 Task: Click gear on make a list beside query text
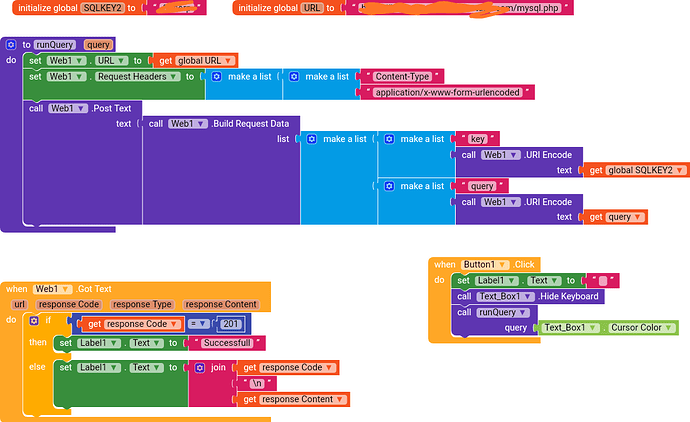[388, 186]
